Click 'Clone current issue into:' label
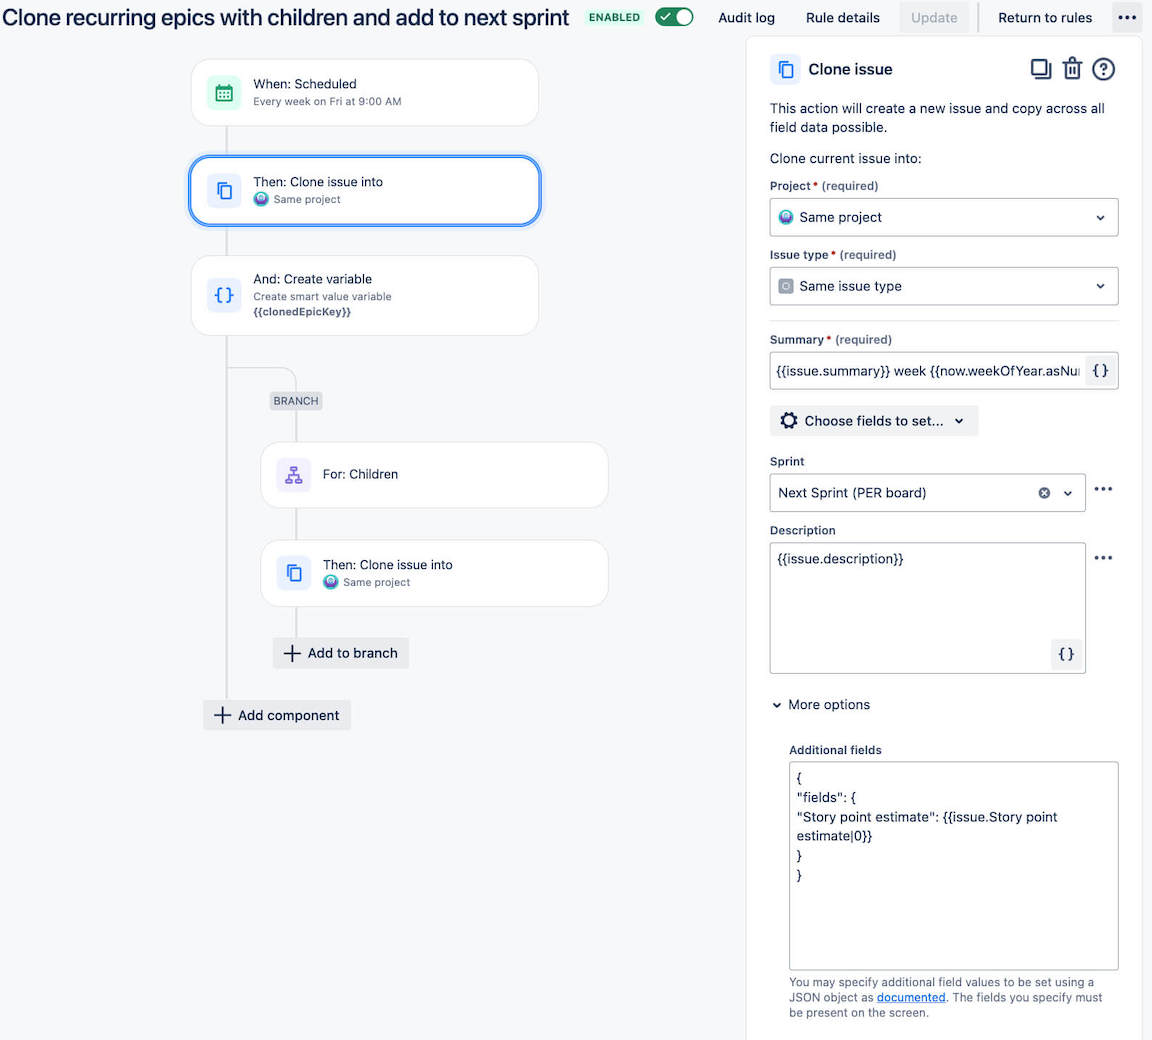Image resolution: width=1152 pixels, height=1040 pixels. pos(845,159)
